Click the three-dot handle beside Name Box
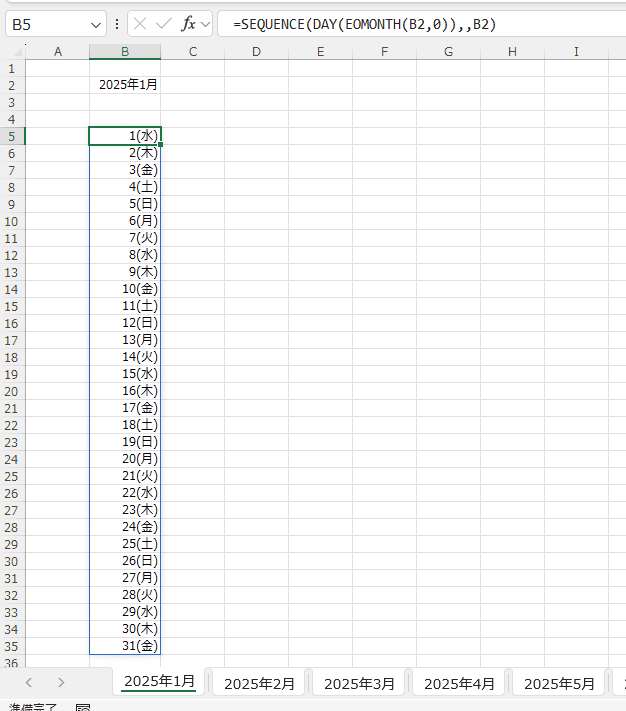Image resolution: width=626 pixels, height=711 pixels. pyautogui.click(x=117, y=24)
